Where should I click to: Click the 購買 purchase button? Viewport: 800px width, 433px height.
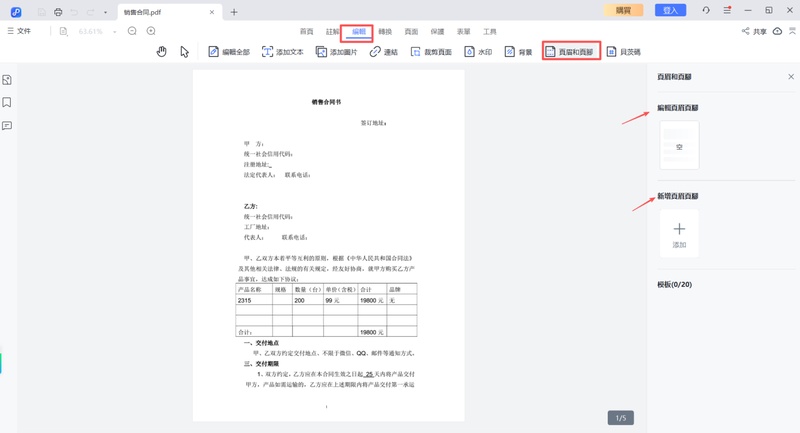point(623,10)
